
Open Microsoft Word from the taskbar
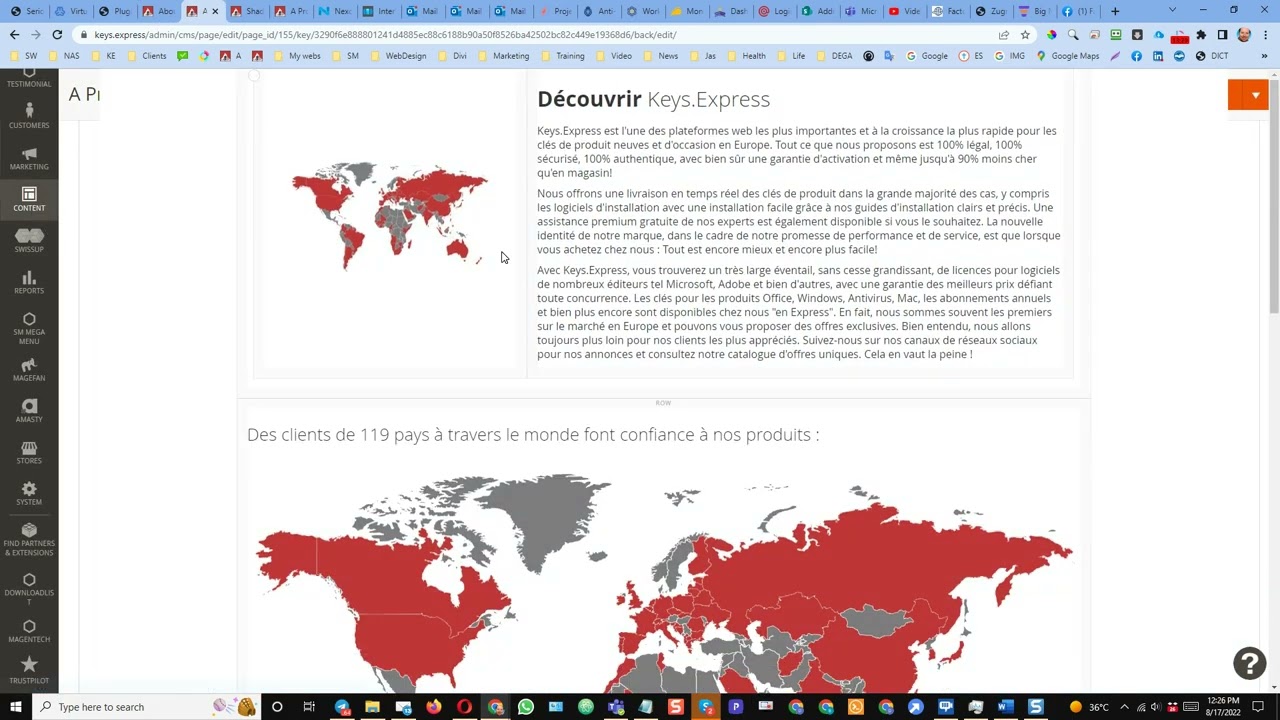coord(1005,707)
